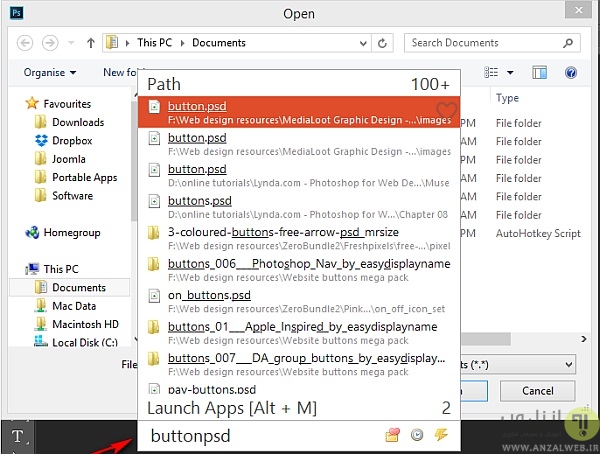Click the clock history icon in launcher
The height and width of the screenshot is (454, 600).
coord(416,435)
